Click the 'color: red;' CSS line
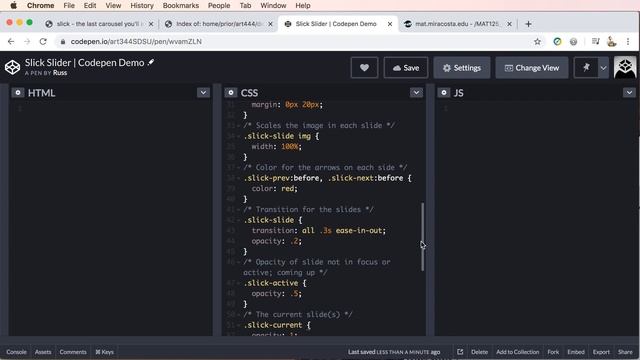Screen dimensions: 640x360 point(274,189)
